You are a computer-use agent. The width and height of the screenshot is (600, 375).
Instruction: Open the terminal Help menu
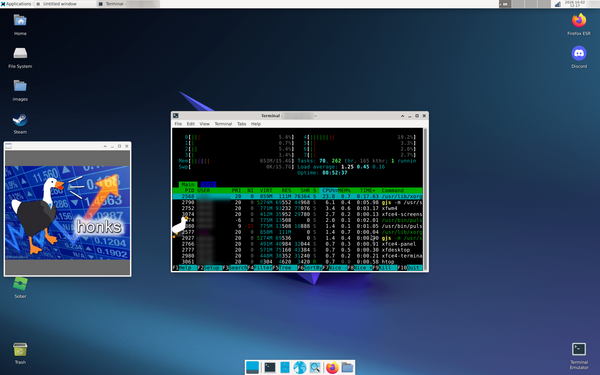(x=256, y=124)
